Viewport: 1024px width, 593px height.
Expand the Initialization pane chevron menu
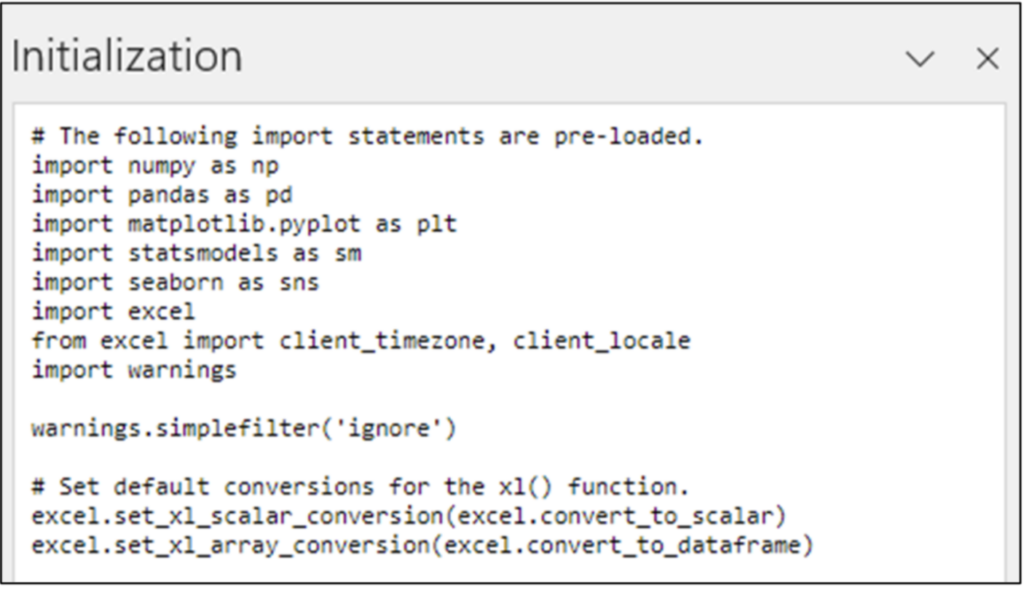point(919,59)
